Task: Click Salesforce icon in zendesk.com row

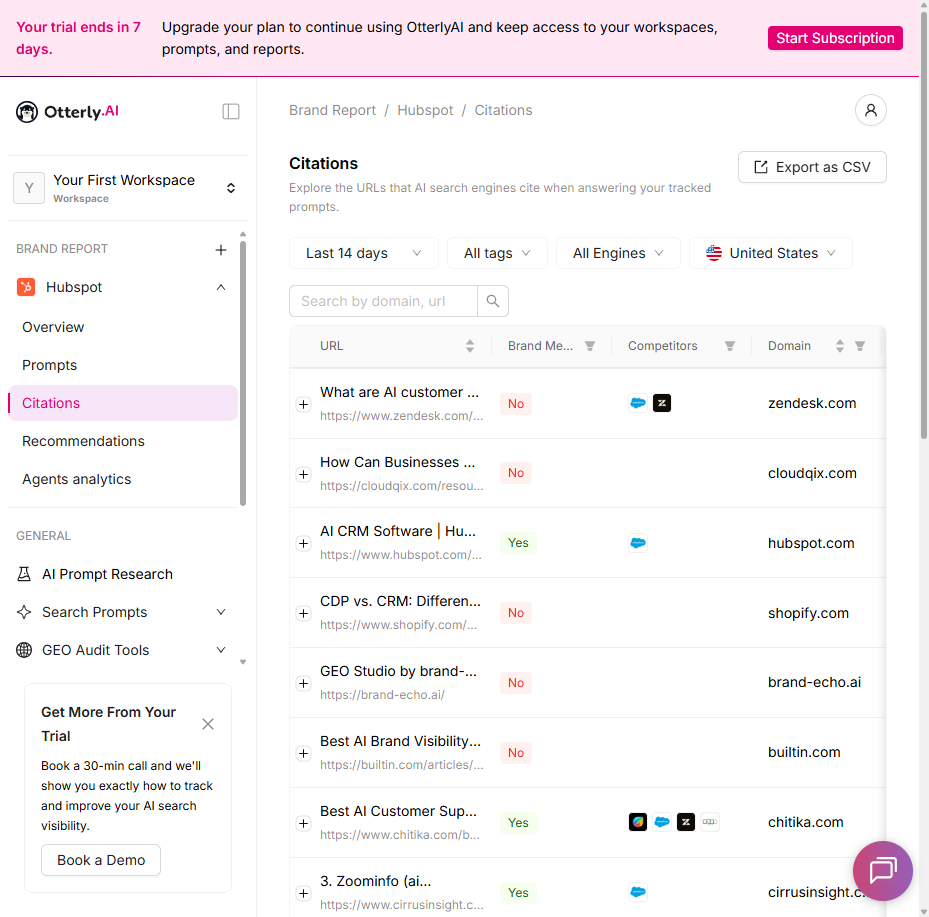Action: tap(638, 403)
